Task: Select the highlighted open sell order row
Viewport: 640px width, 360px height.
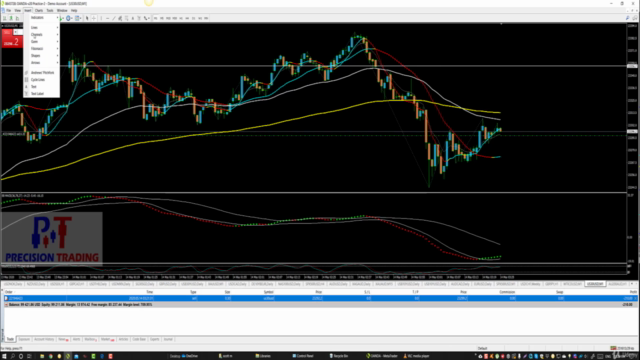Action: point(320,298)
